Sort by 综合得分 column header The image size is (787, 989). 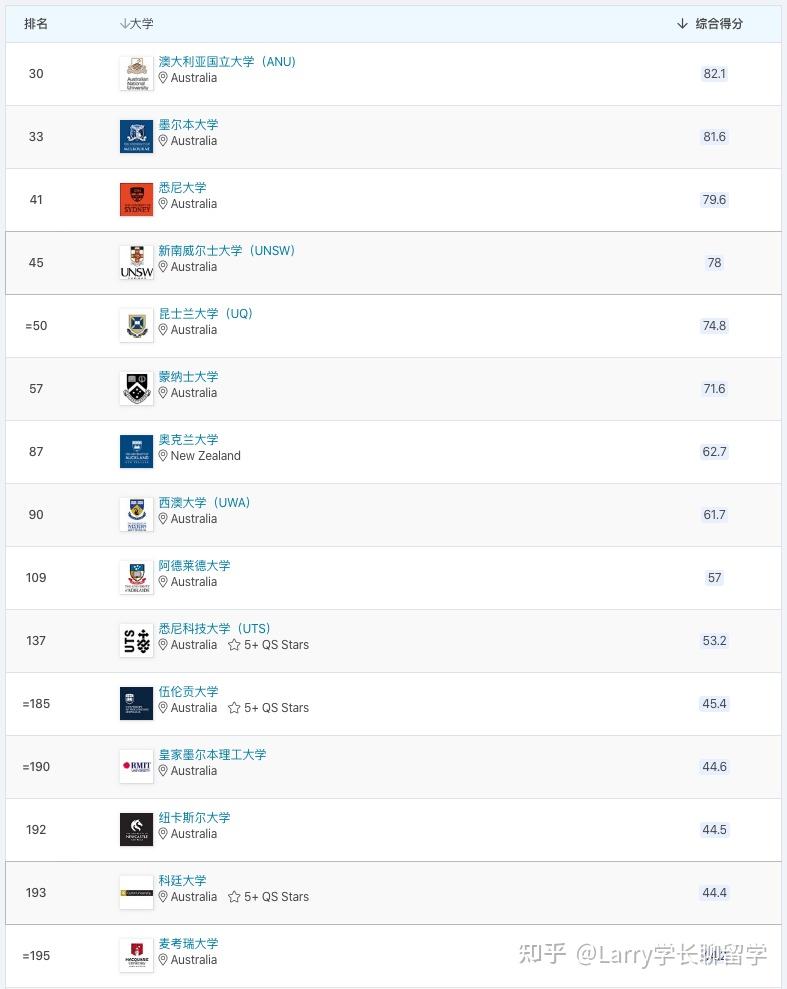coord(710,24)
